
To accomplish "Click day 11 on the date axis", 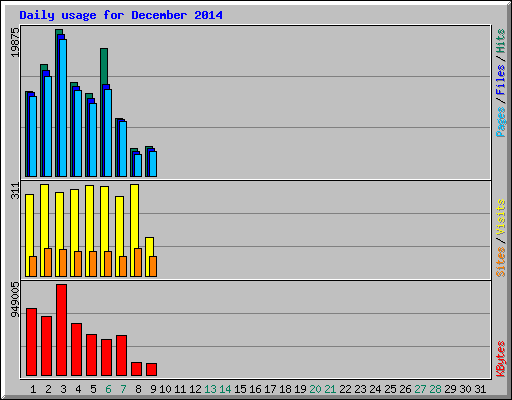I will (180, 389).
